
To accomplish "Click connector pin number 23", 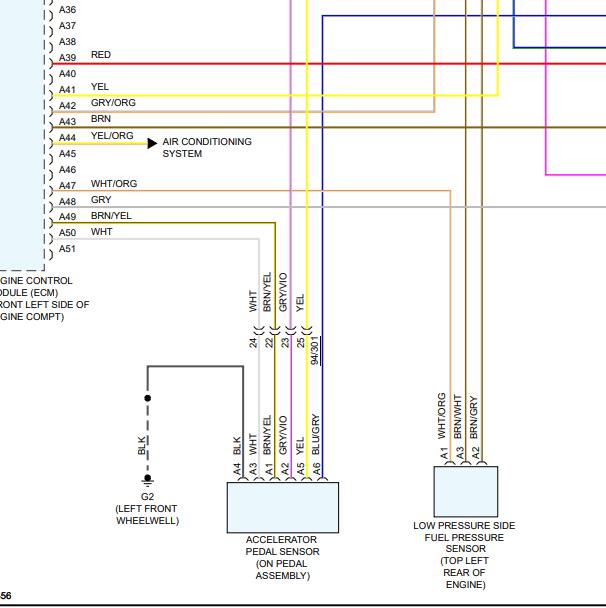I will [285, 343].
